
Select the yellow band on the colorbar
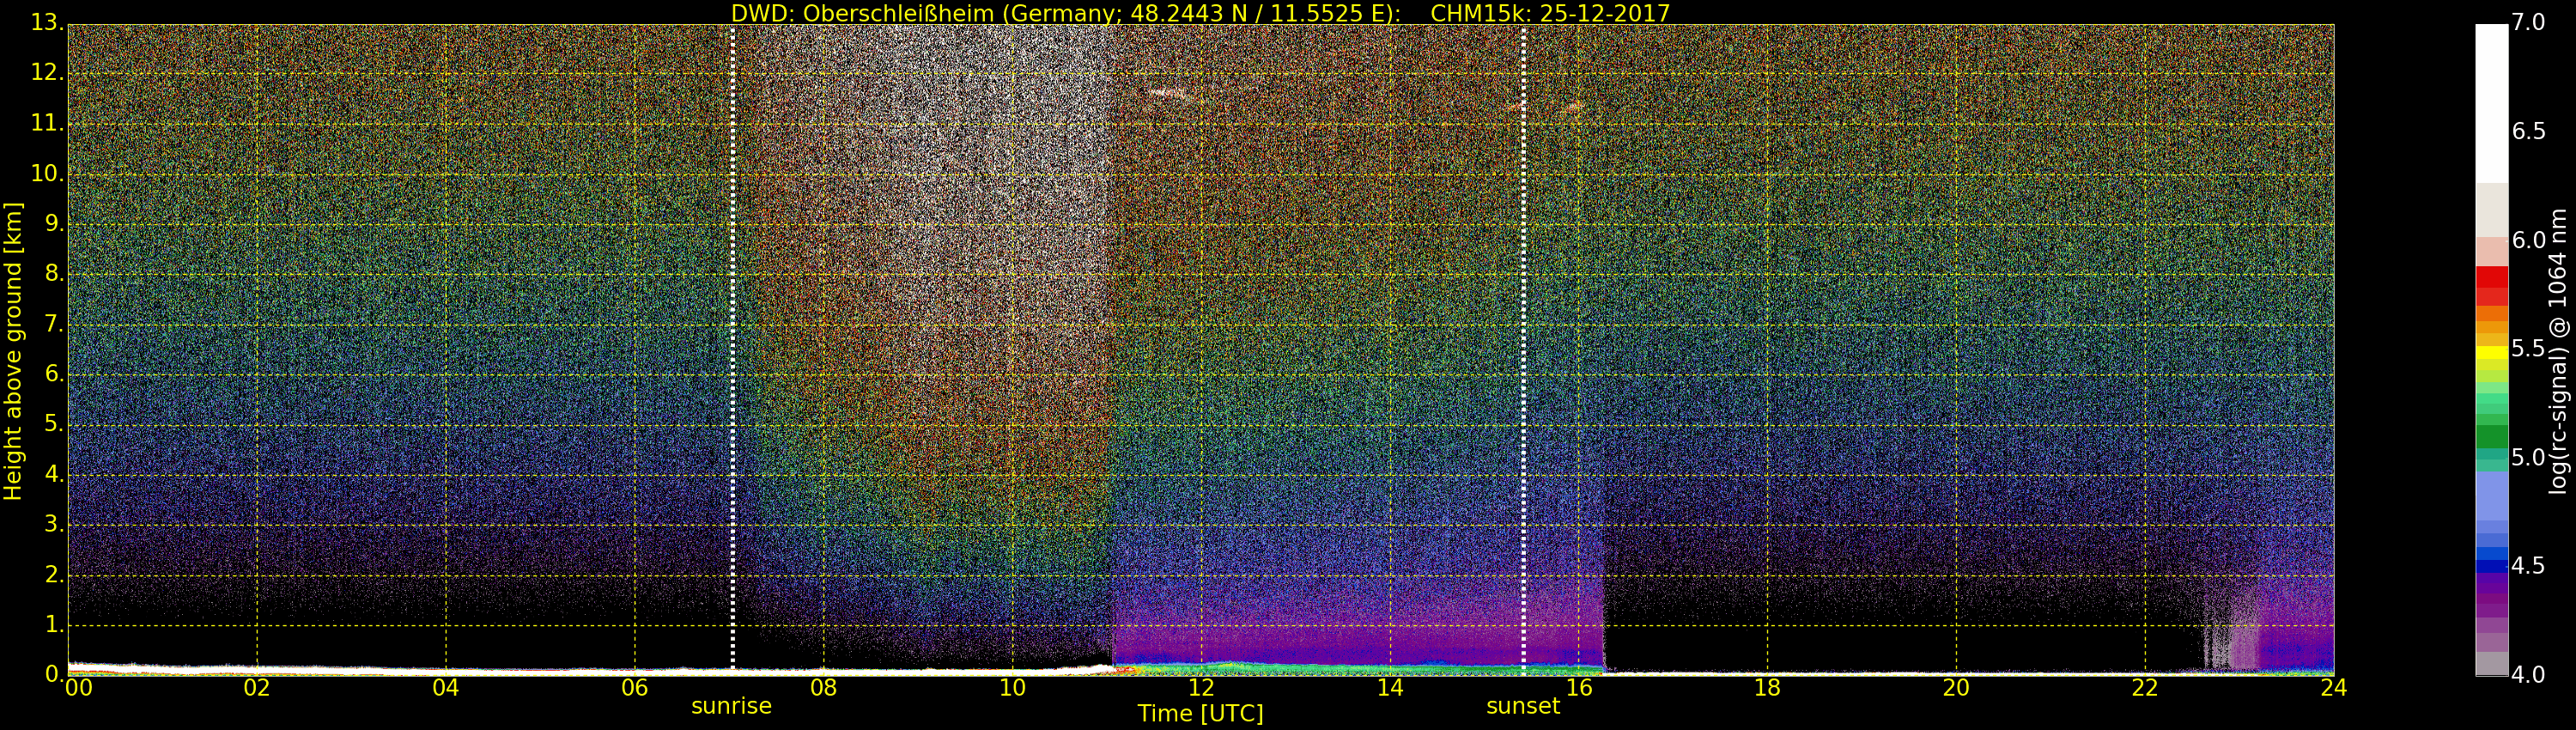[x=2491, y=351]
